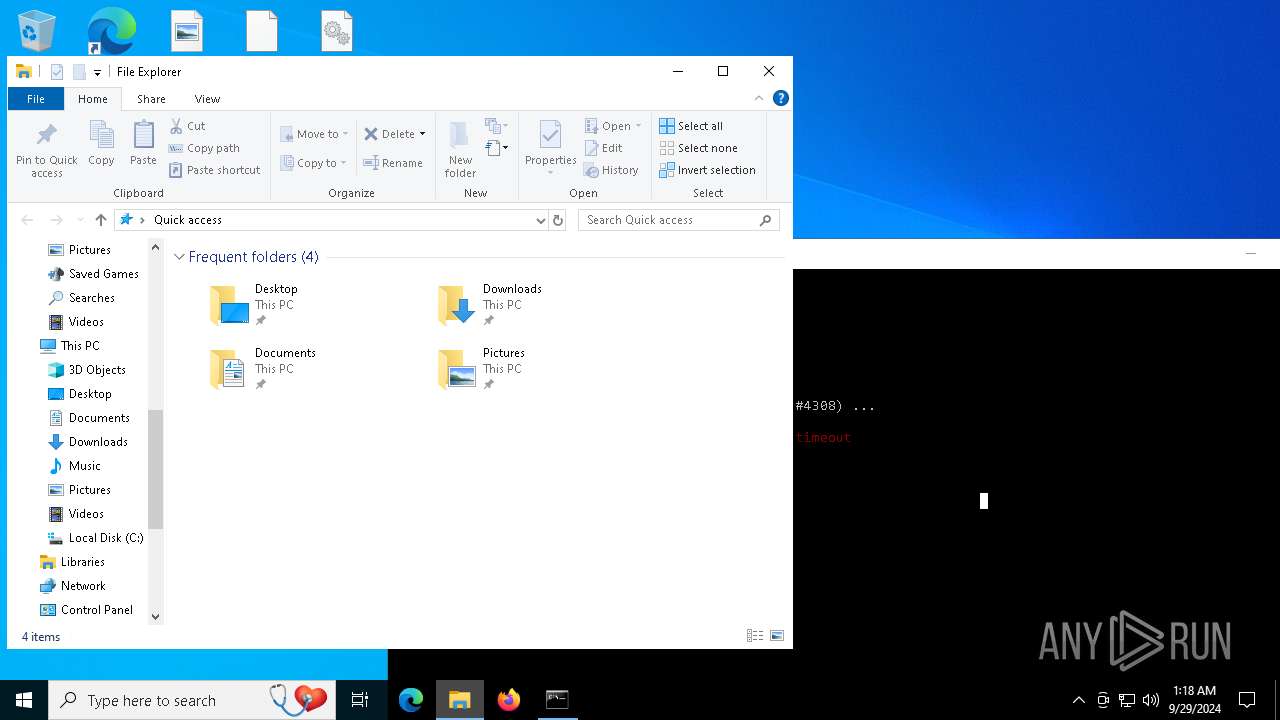
Task: Open the Downloads frequent folder
Action: pyautogui.click(x=490, y=305)
